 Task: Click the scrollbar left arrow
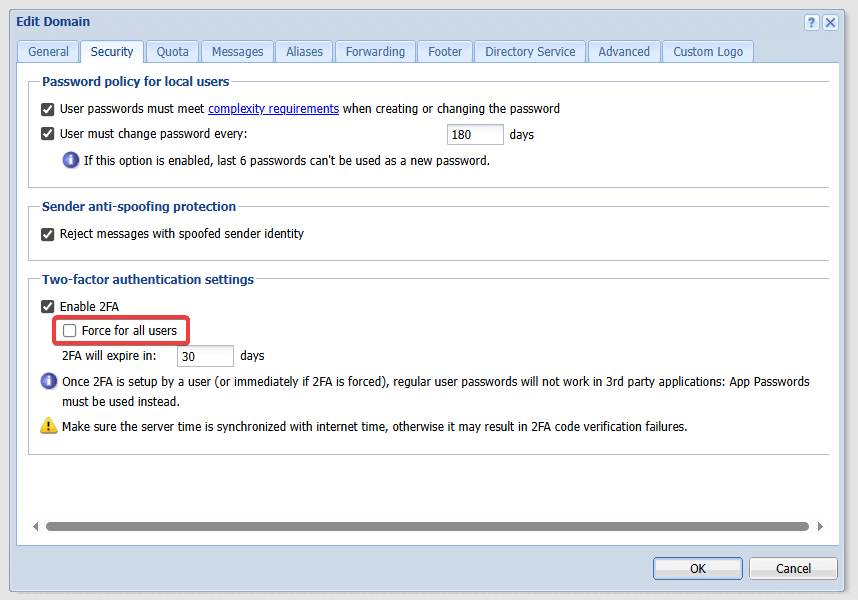click(36, 526)
